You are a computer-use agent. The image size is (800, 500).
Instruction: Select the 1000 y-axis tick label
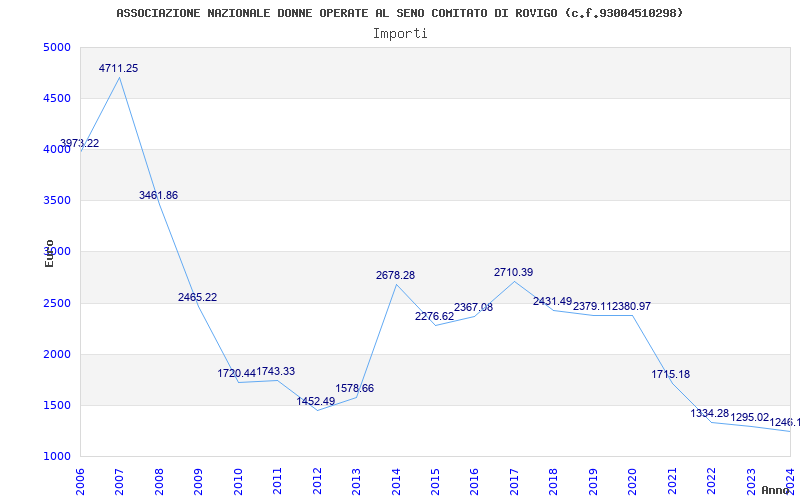pyautogui.click(x=57, y=456)
